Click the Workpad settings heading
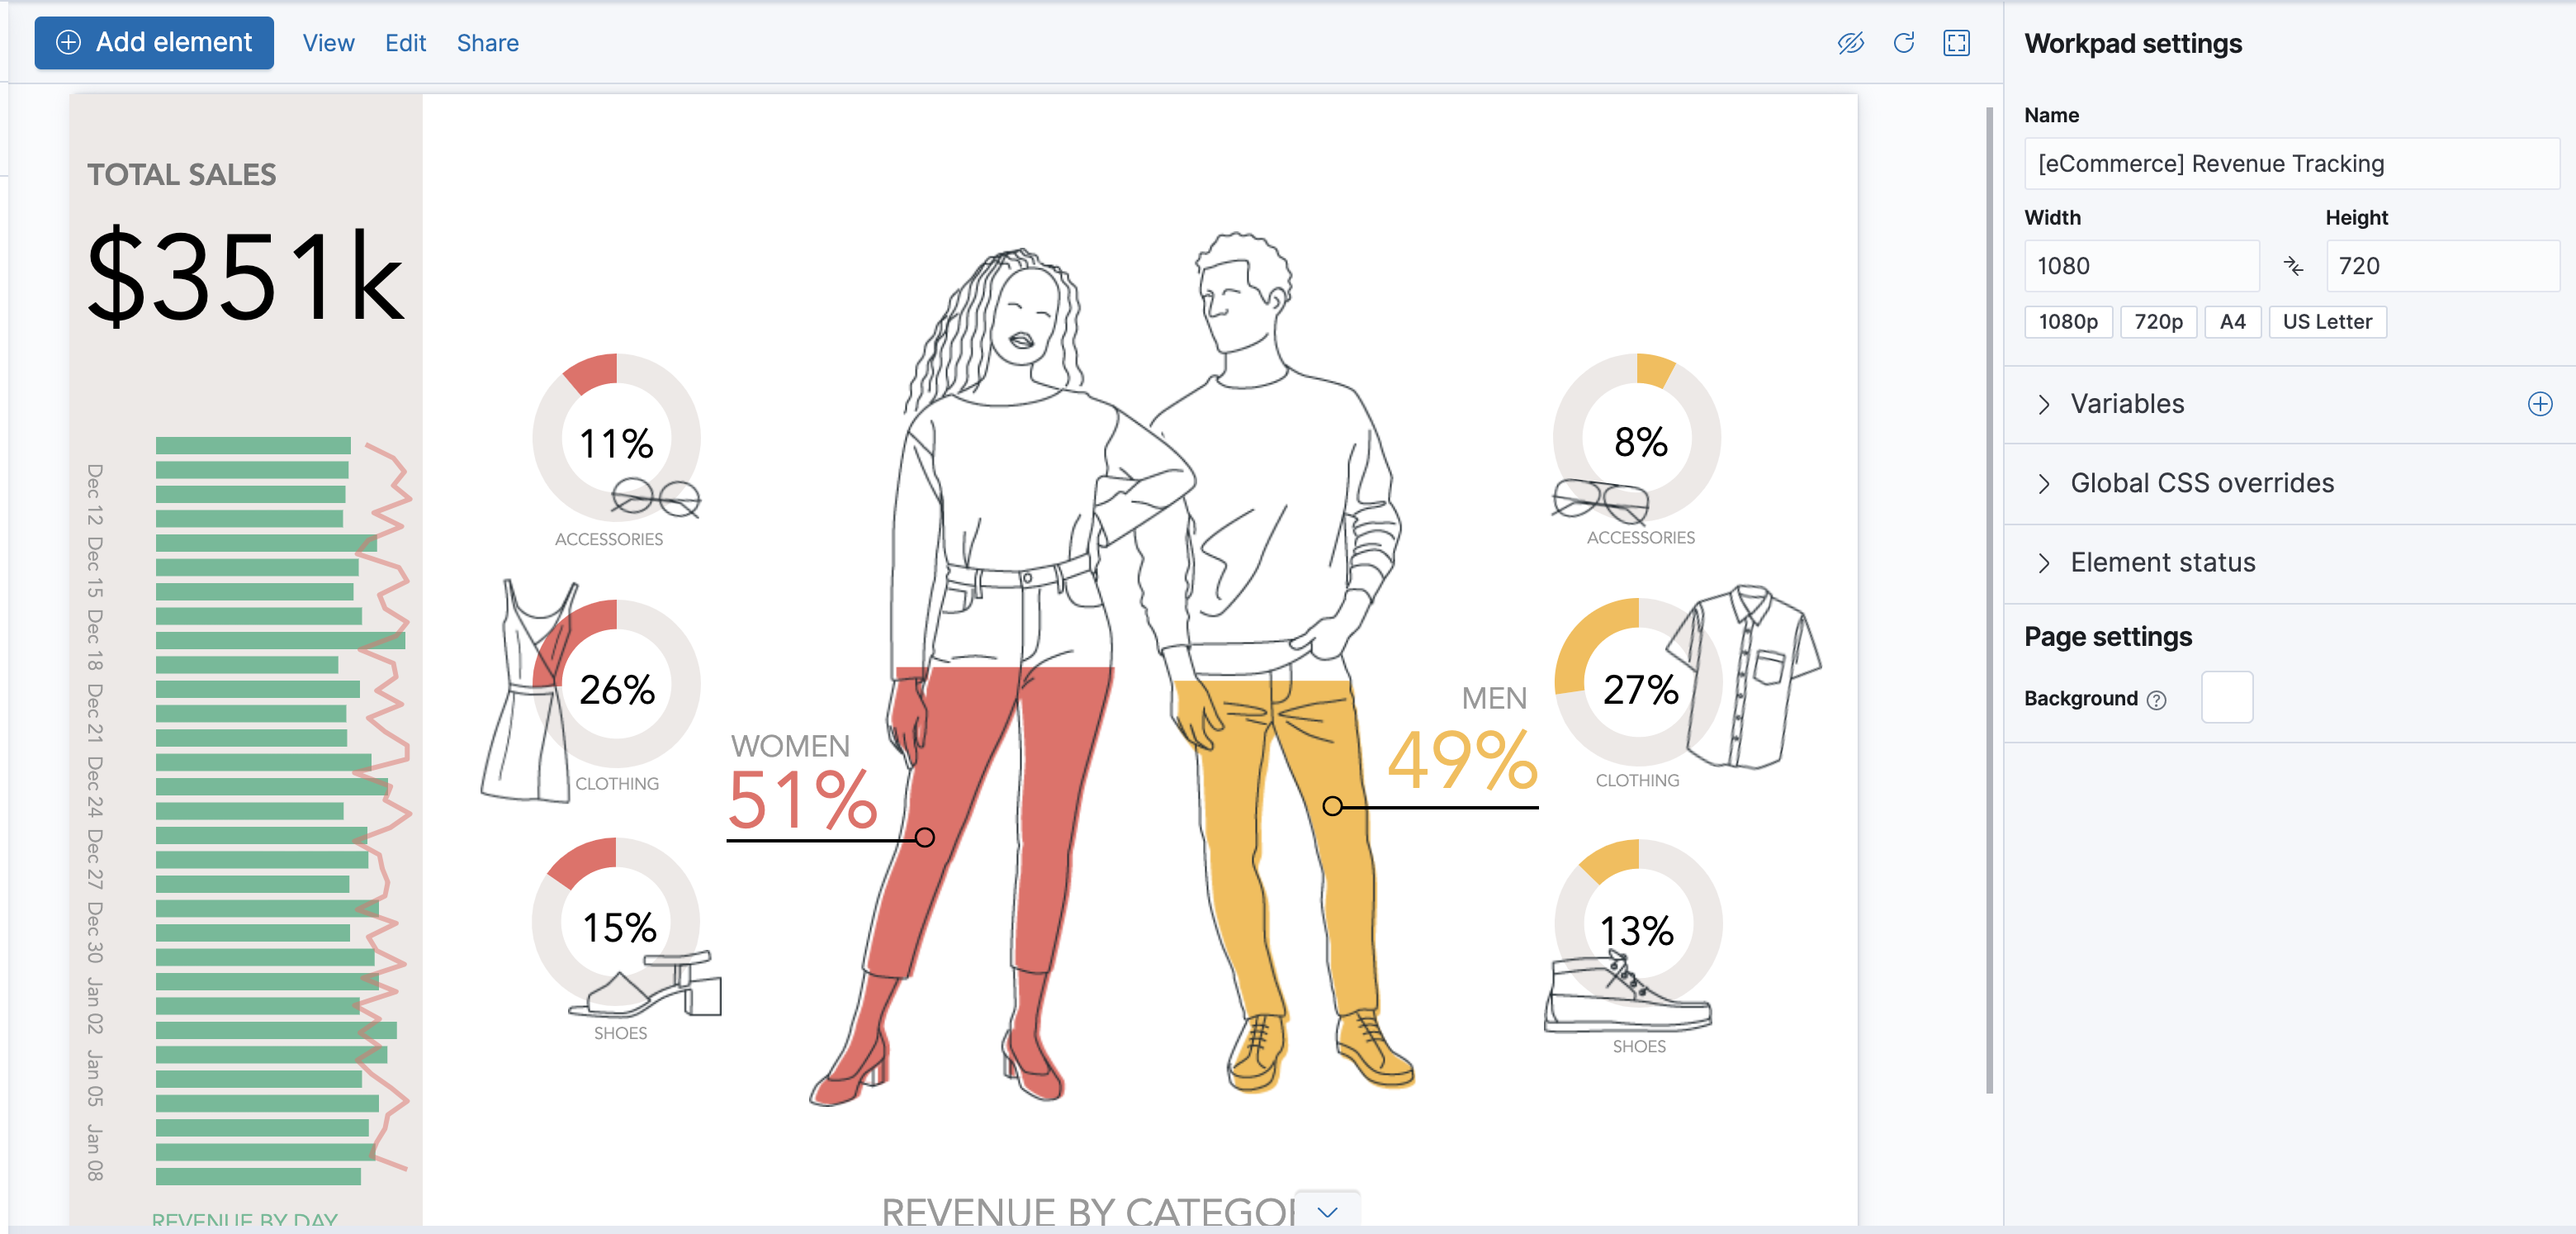The width and height of the screenshot is (2576, 1234). 2133,43
